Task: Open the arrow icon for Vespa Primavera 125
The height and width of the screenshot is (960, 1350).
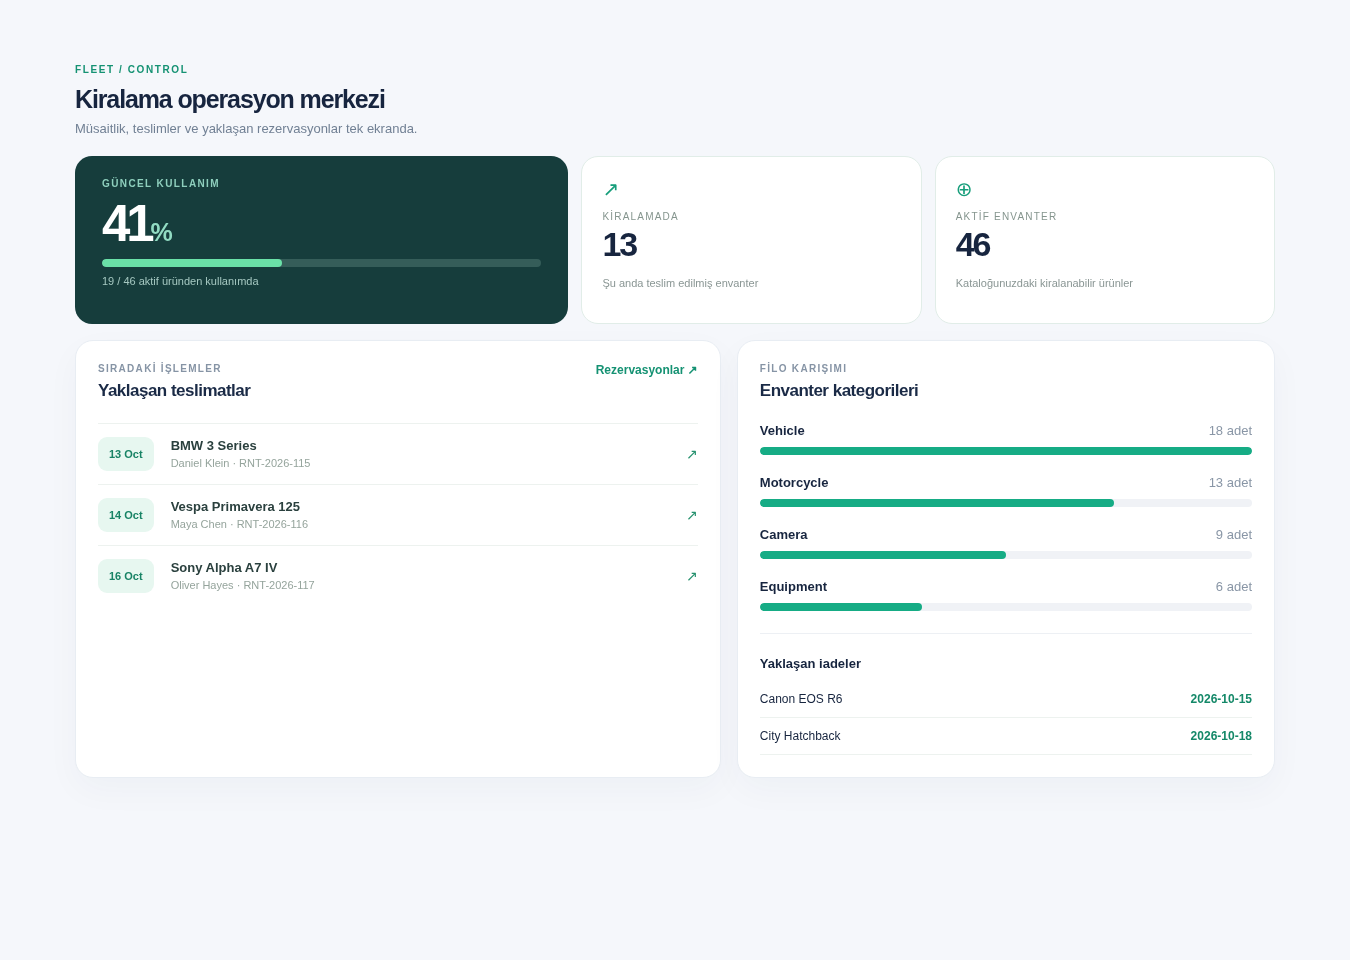Action: [691, 515]
